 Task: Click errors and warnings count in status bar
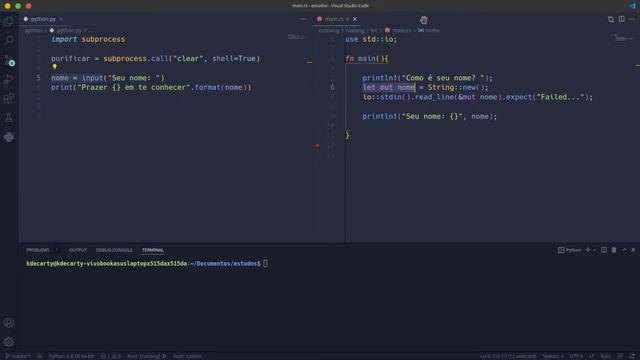pyautogui.click(x=111, y=356)
